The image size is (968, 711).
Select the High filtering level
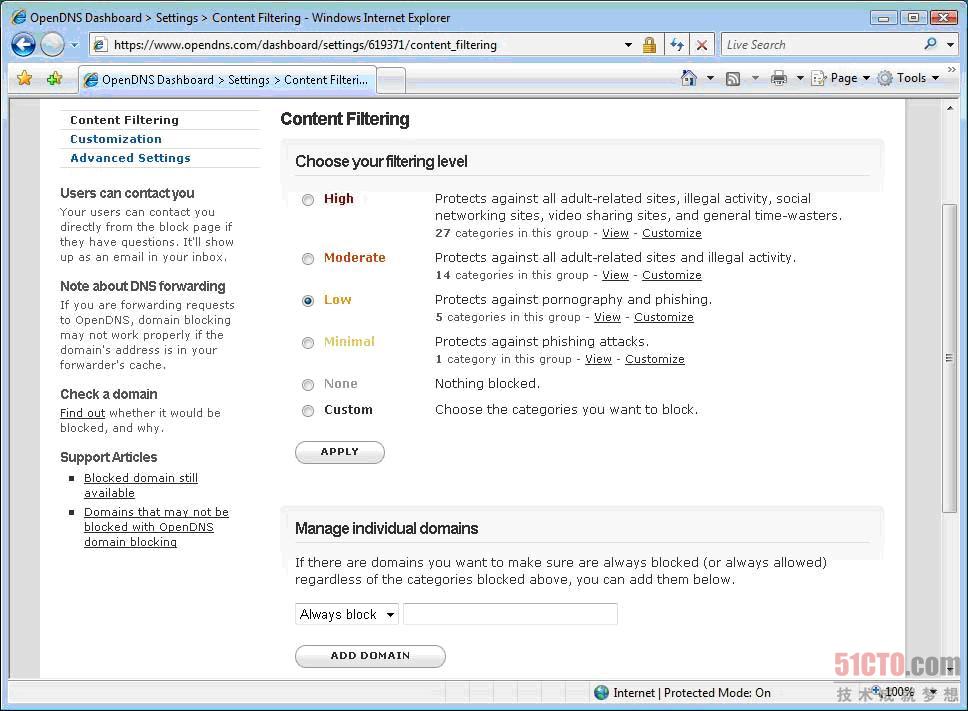(x=307, y=199)
